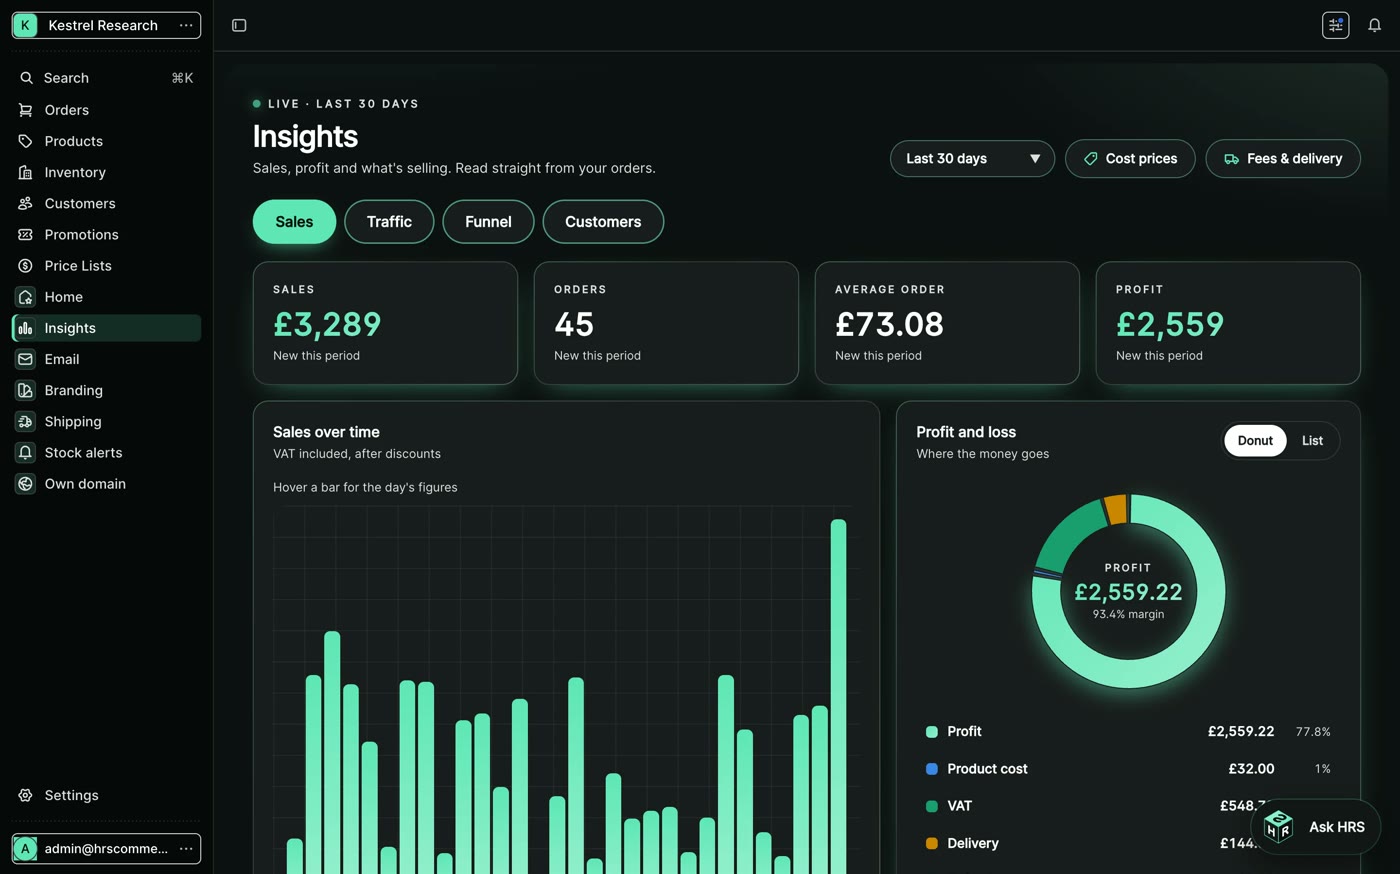Click the Ask HRS cube icon
This screenshot has width=1400, height=874.
(1278, 826)
